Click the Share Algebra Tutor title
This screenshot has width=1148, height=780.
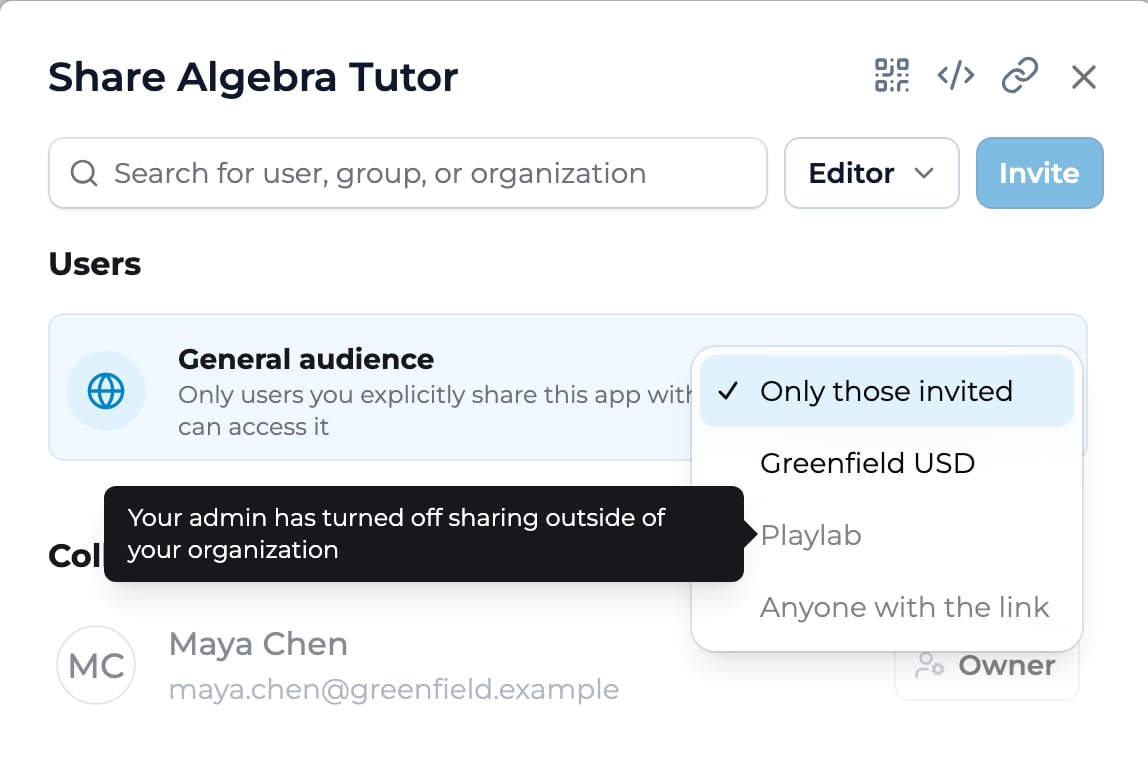tap(253, 77)
